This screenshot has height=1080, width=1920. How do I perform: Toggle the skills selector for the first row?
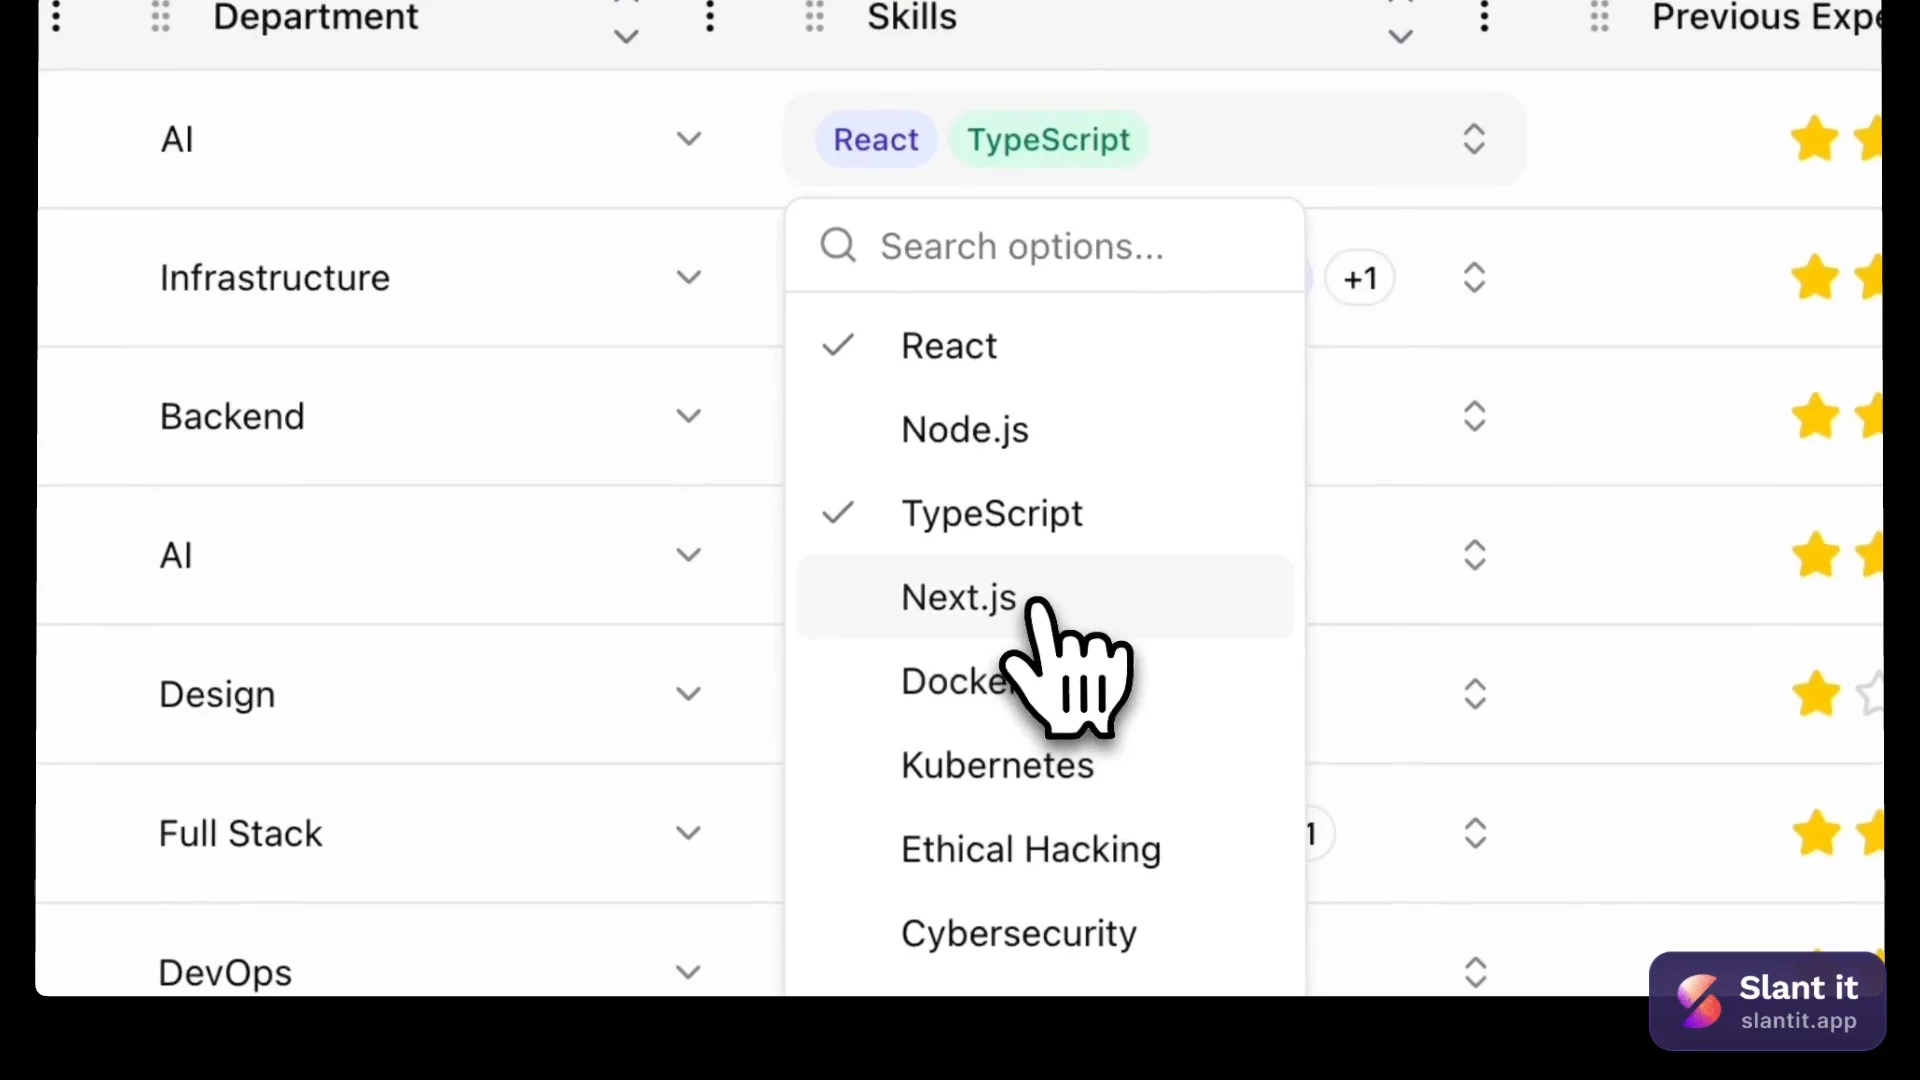[x=1474, y=139]
